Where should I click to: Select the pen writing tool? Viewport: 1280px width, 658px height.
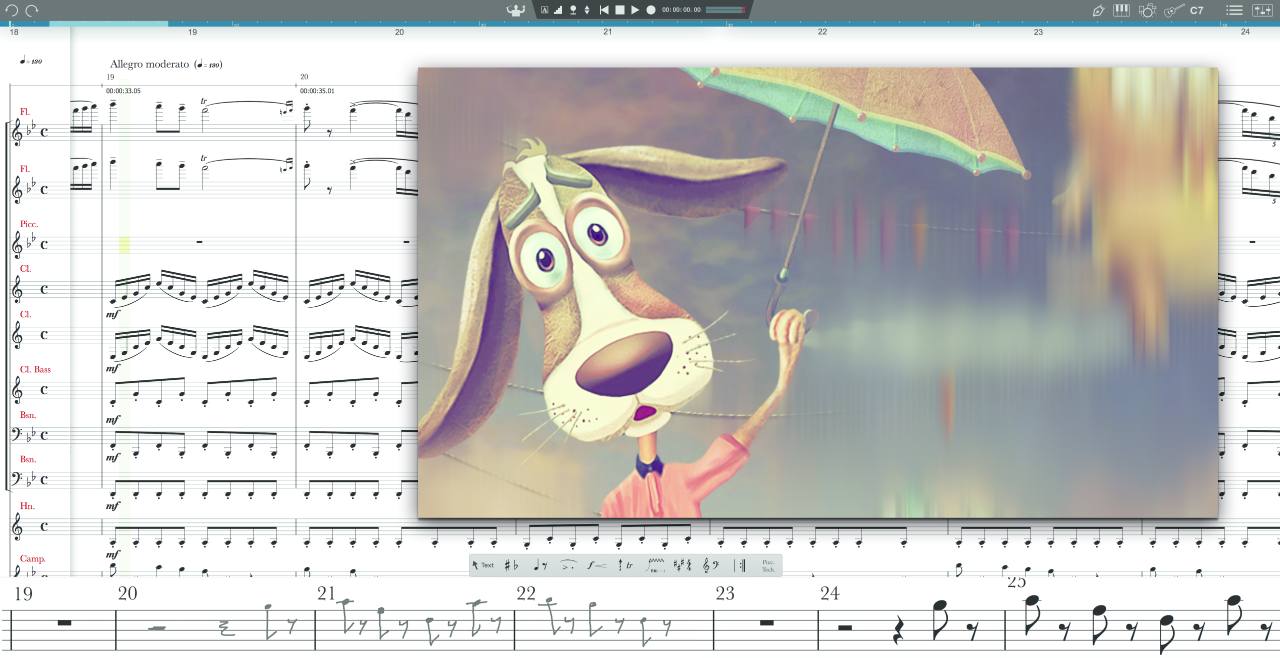1098,10
